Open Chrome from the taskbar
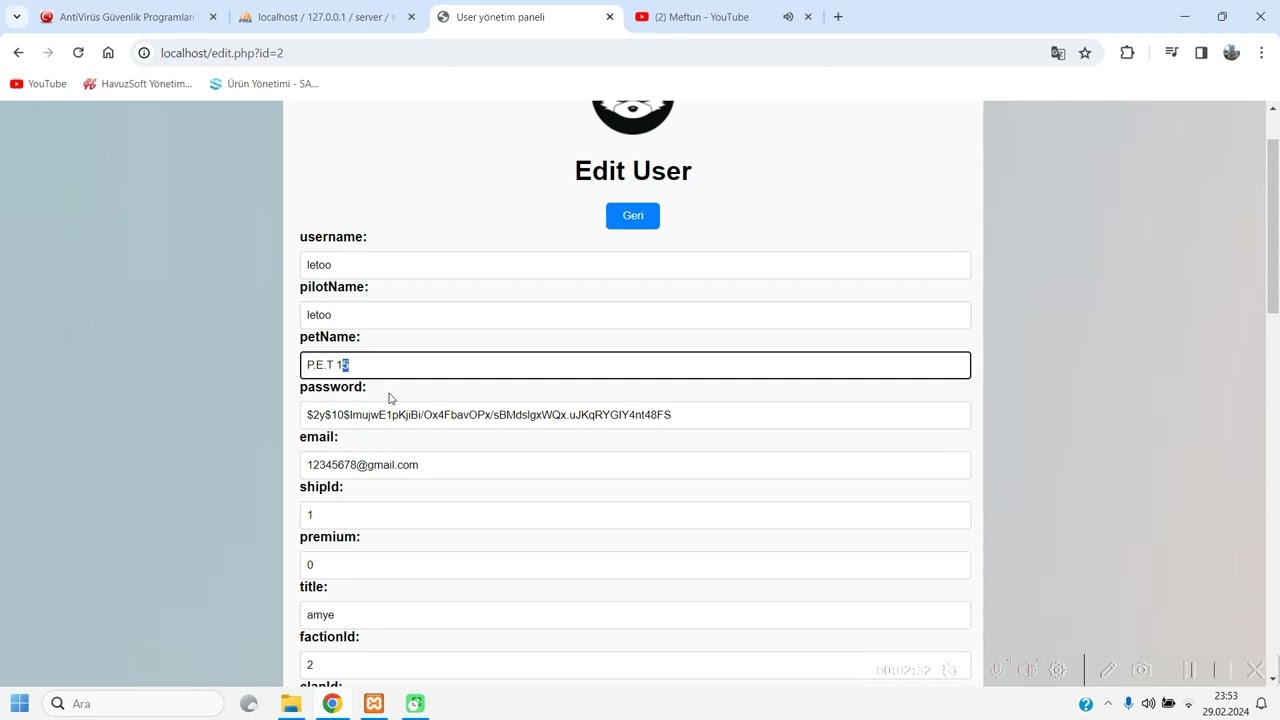Viewport: 1280px width, 720px height. [332, 704]
